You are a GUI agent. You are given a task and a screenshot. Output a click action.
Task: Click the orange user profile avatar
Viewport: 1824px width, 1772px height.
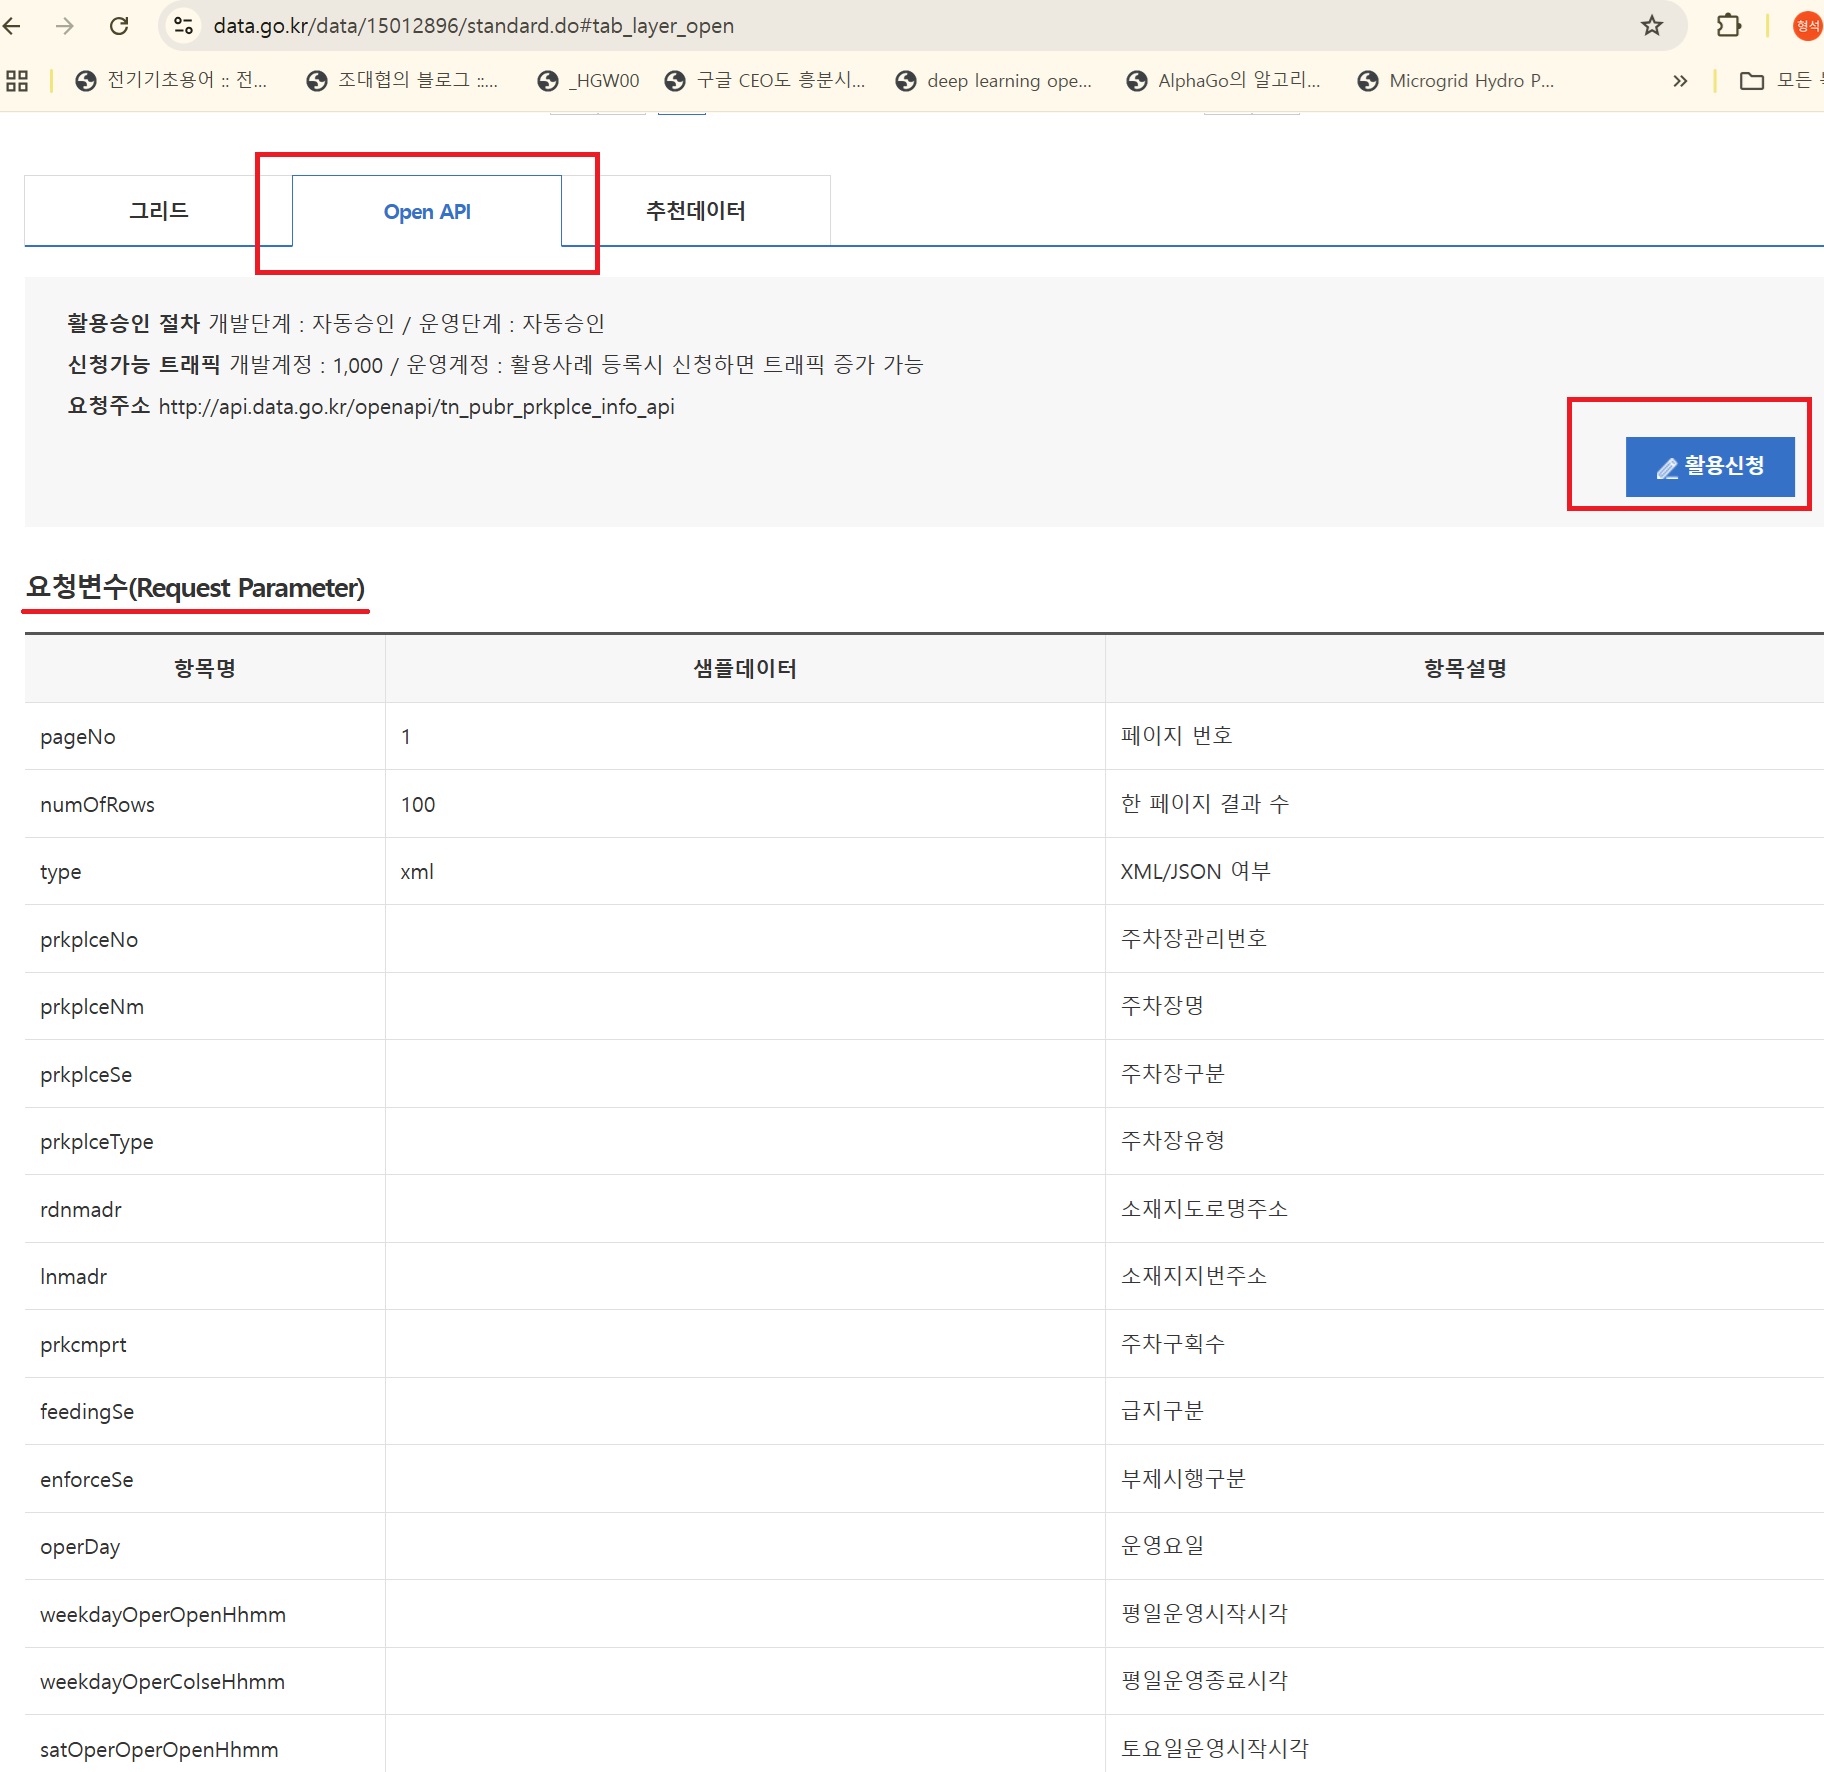[1807, 26]
